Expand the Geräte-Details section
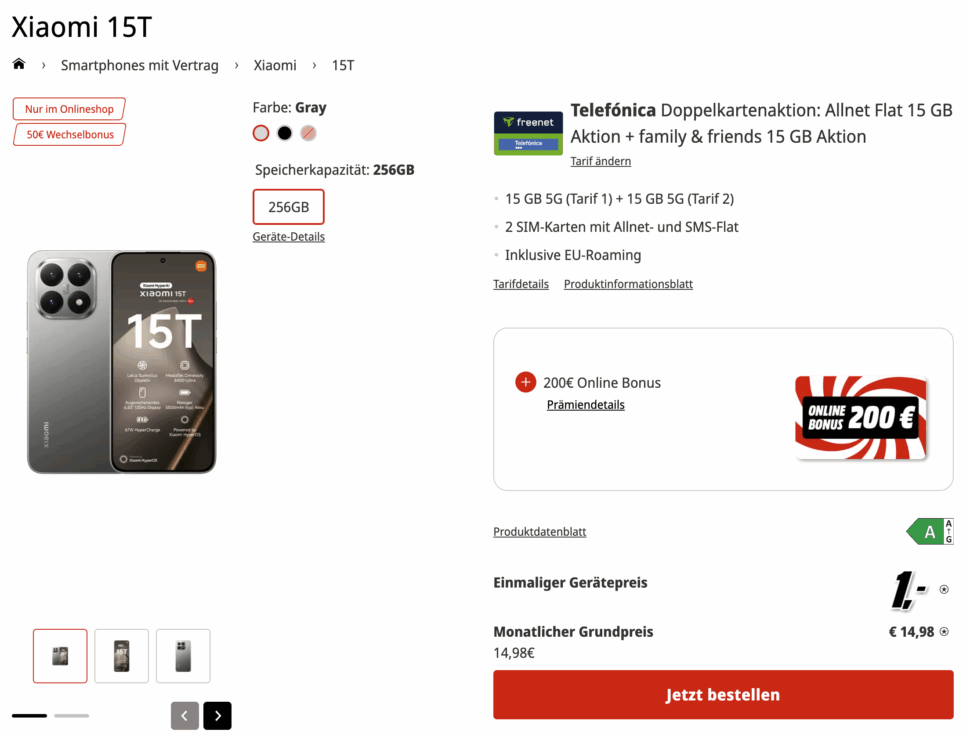970x736 pixels. tap(288, 236)
